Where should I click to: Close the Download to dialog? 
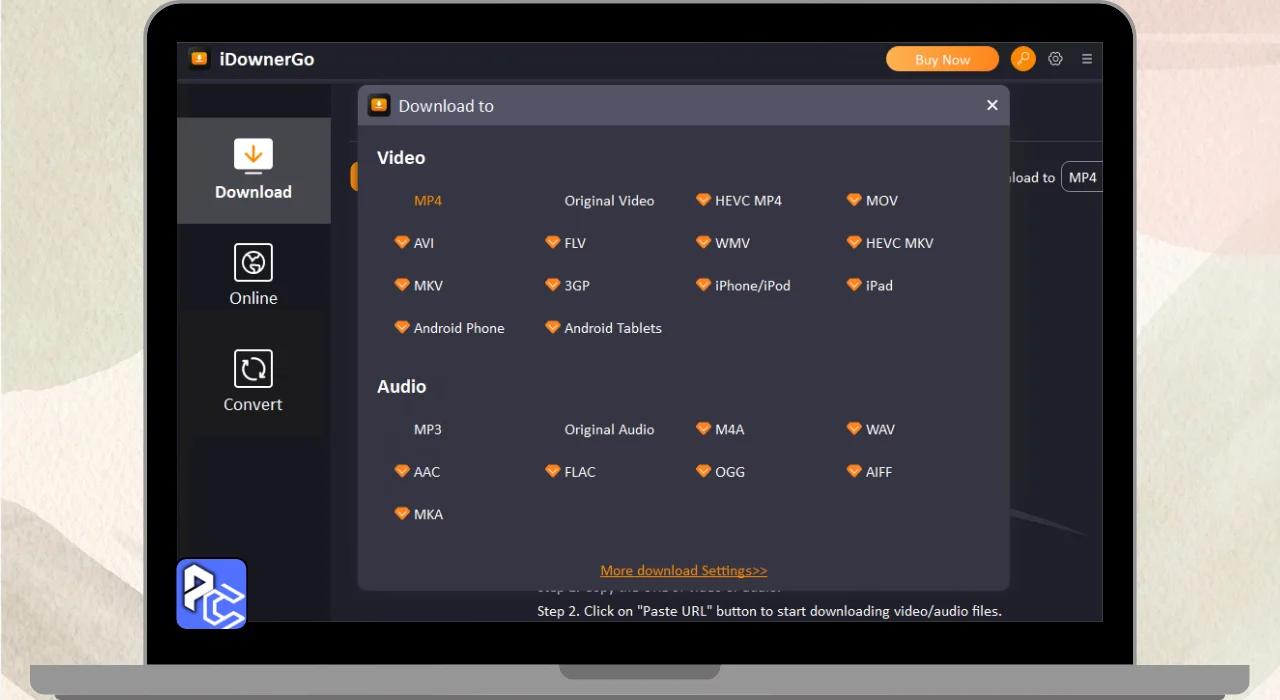pos(992,105)
